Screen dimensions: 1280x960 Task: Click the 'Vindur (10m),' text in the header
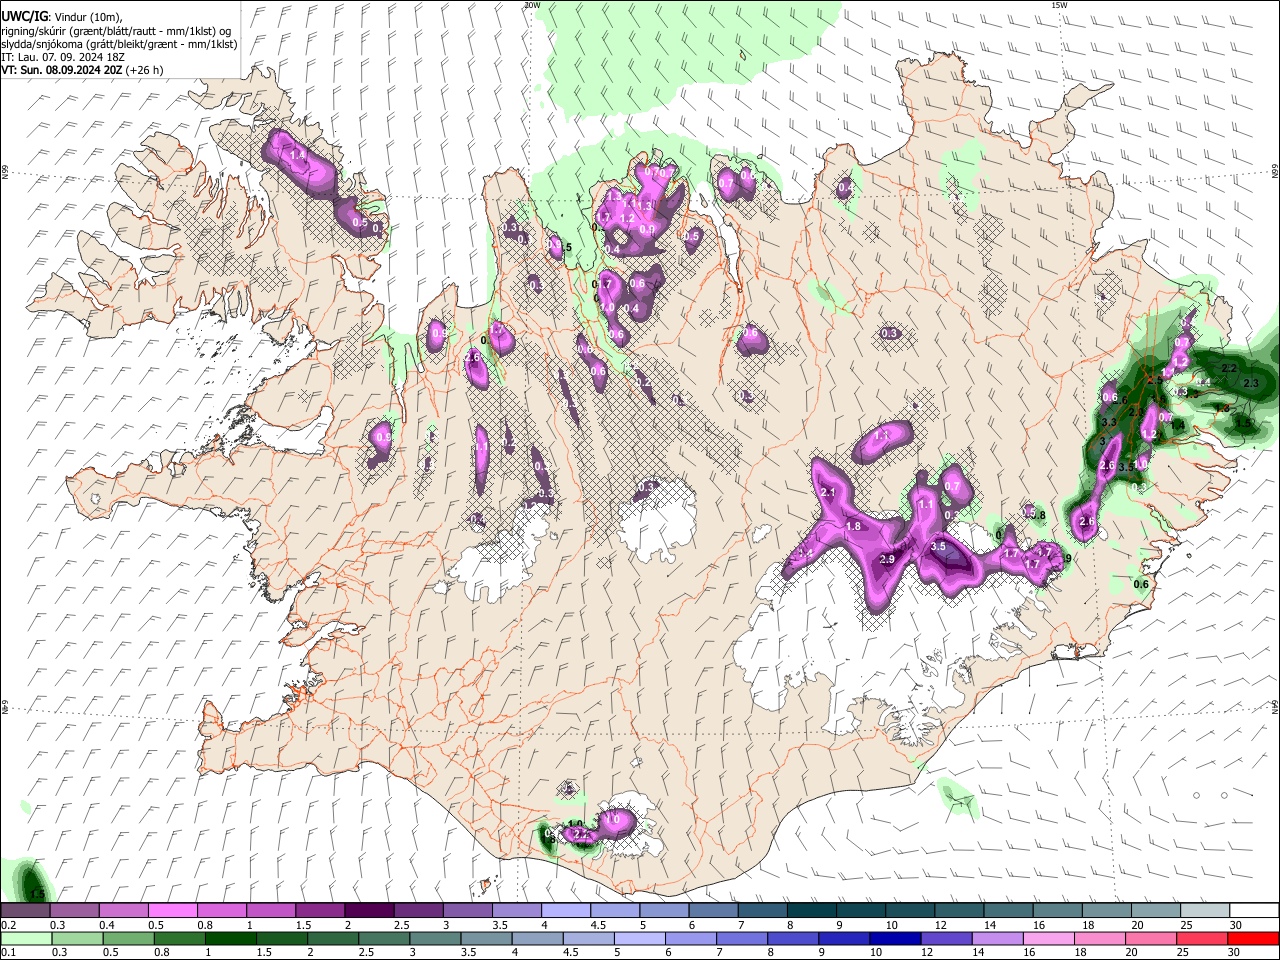(87, 17)
